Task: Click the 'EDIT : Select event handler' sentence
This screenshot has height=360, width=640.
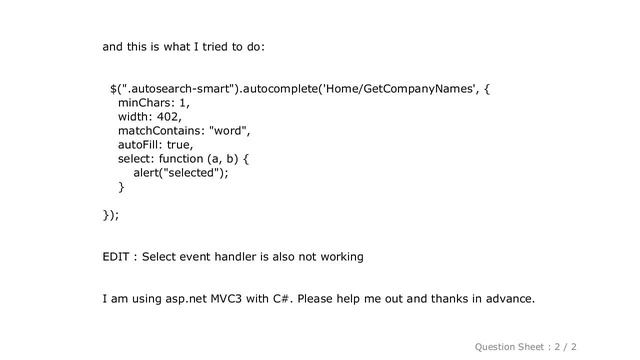Action: (233, 257)
